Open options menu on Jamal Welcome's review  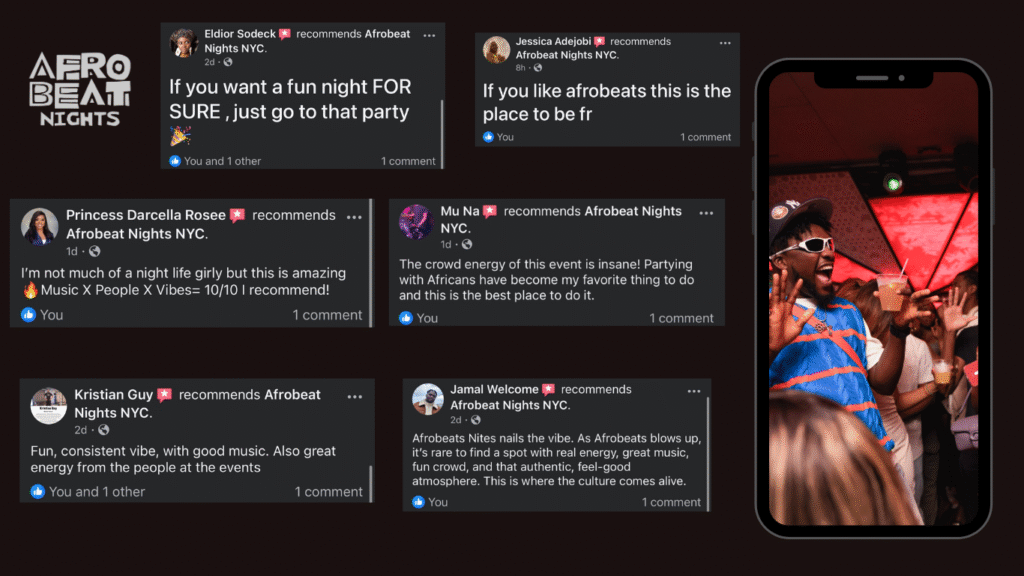tap(692, 390)
